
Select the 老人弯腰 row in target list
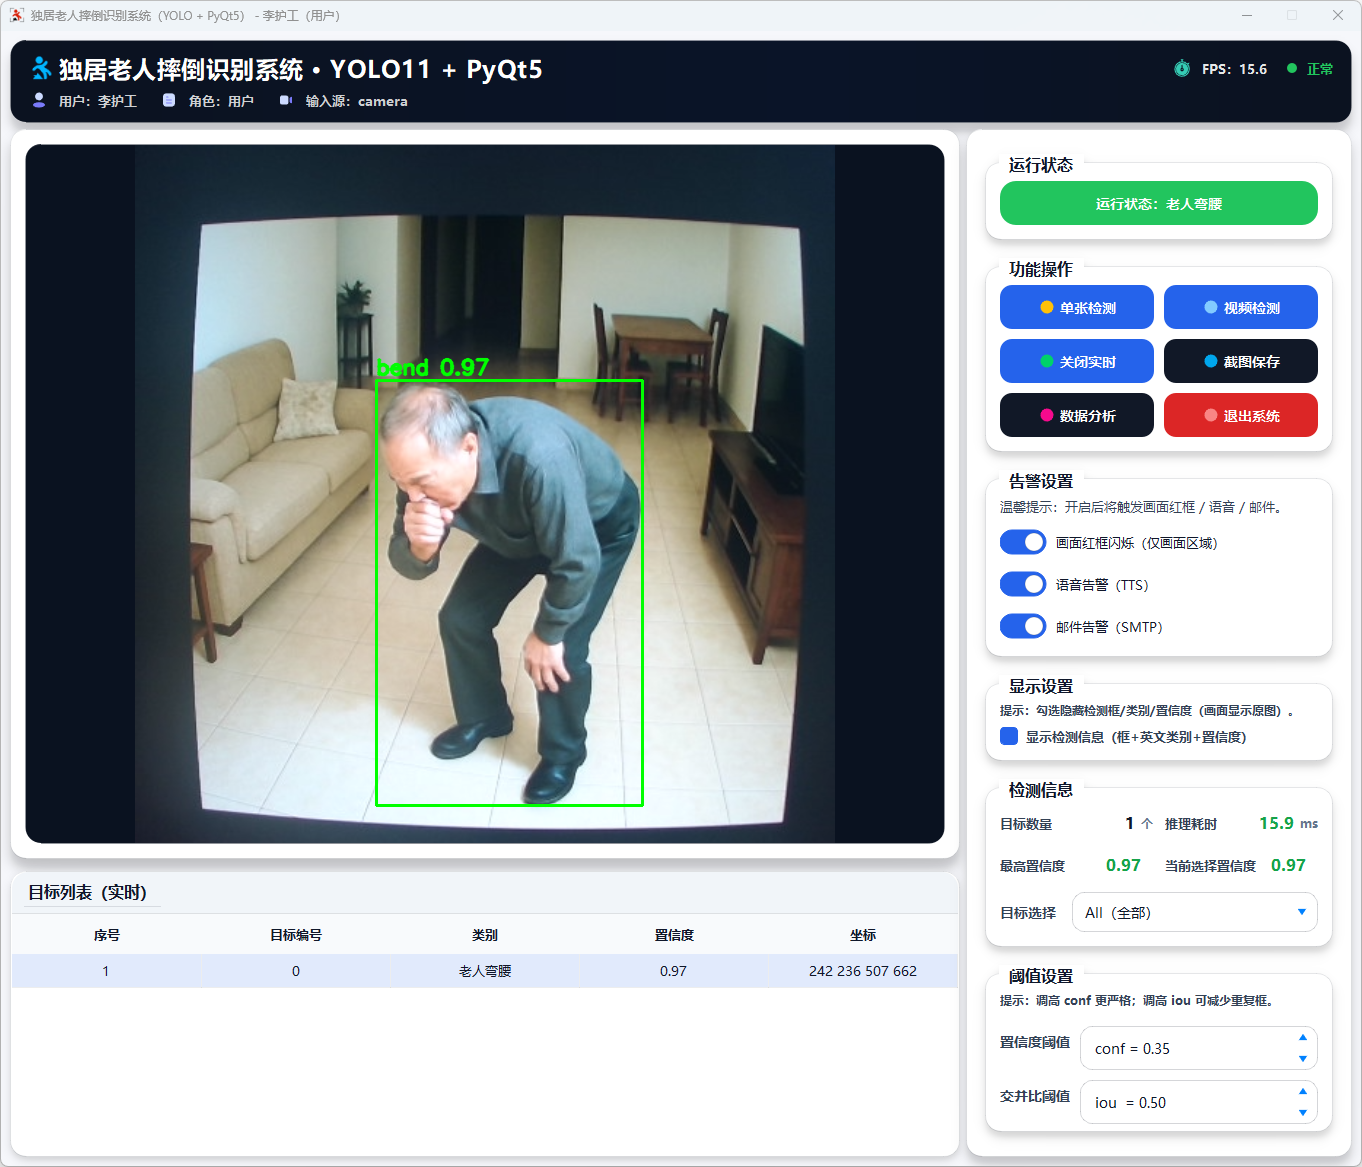[484, 971]
